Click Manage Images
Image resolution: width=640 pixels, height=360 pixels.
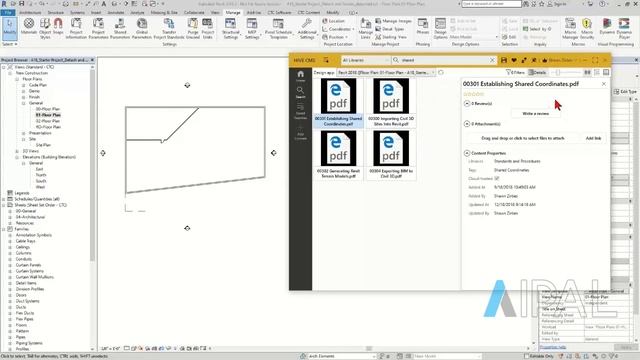[x=393, y=21]
